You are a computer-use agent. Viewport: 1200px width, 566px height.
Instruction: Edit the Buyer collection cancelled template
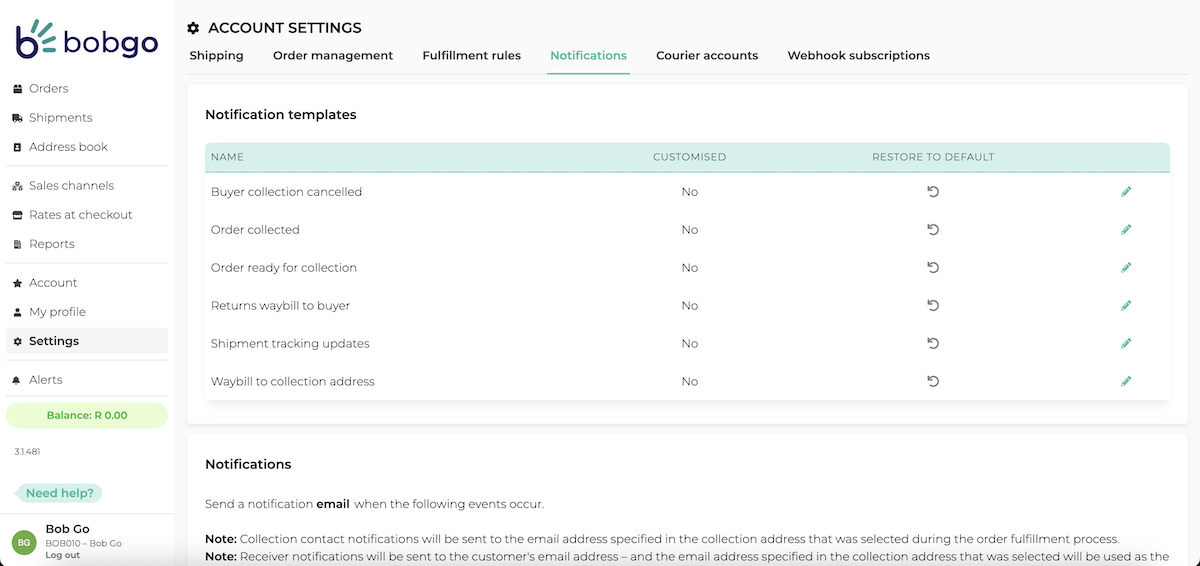tap(1126, 191)
